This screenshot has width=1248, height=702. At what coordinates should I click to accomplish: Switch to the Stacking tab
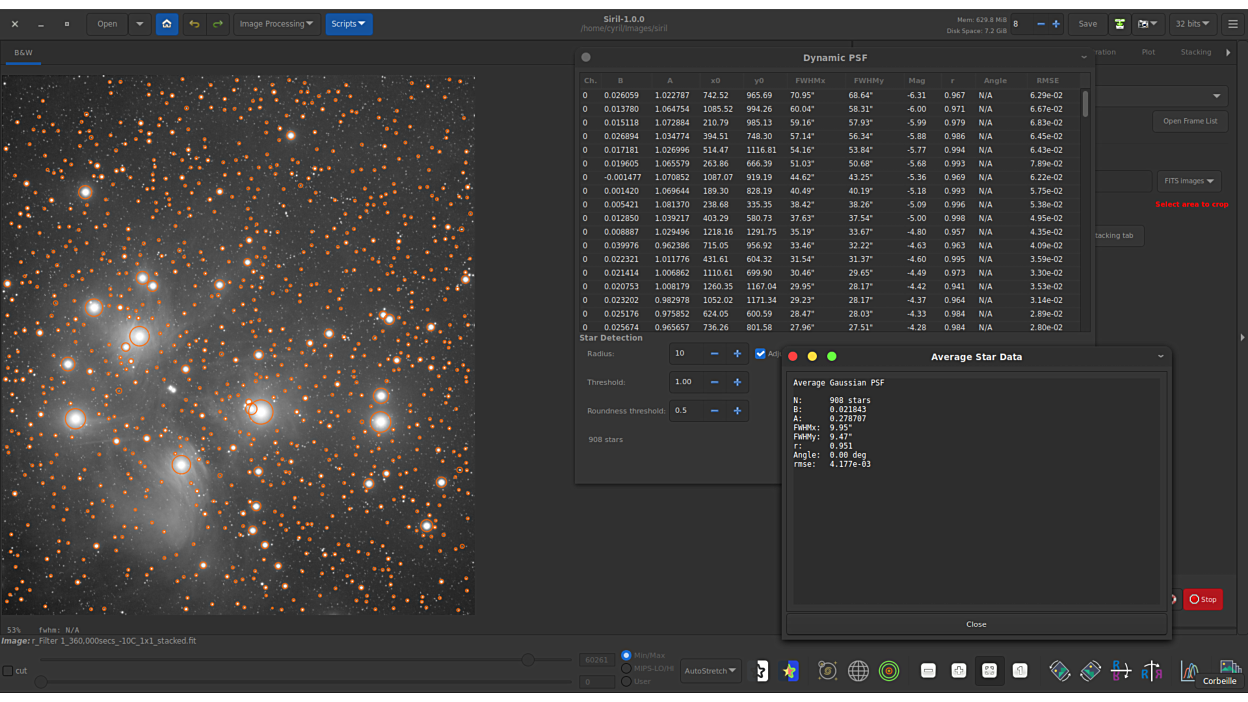pyautogui.click(x=1195, y=52)
